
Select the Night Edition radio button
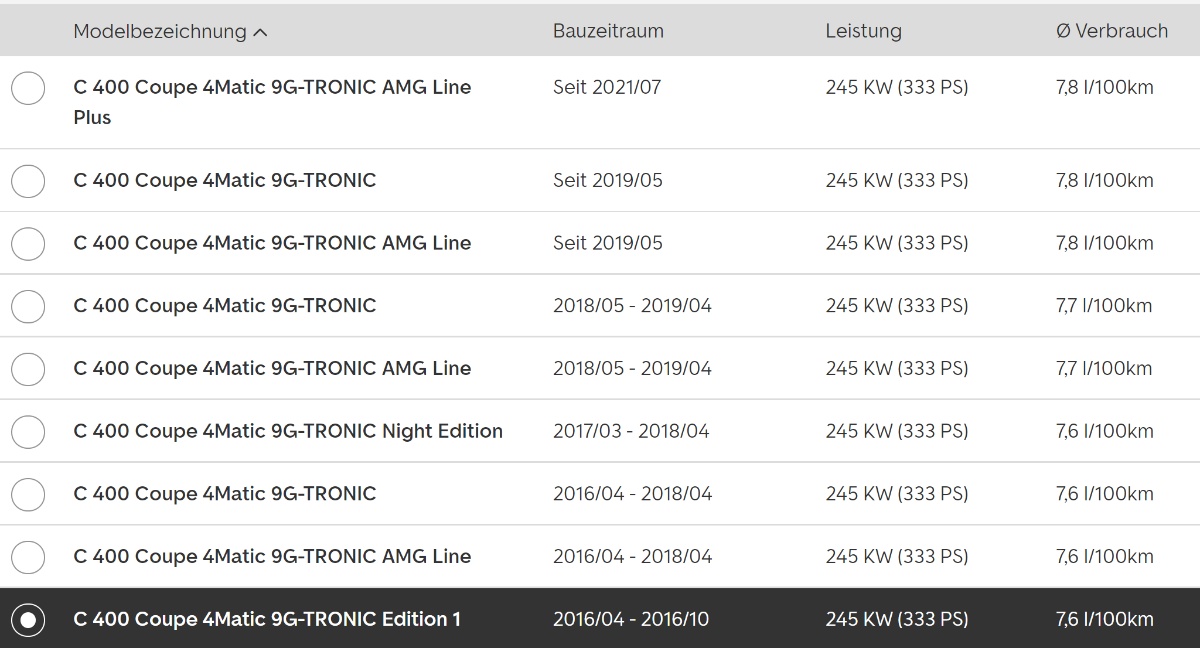[28, 432]
